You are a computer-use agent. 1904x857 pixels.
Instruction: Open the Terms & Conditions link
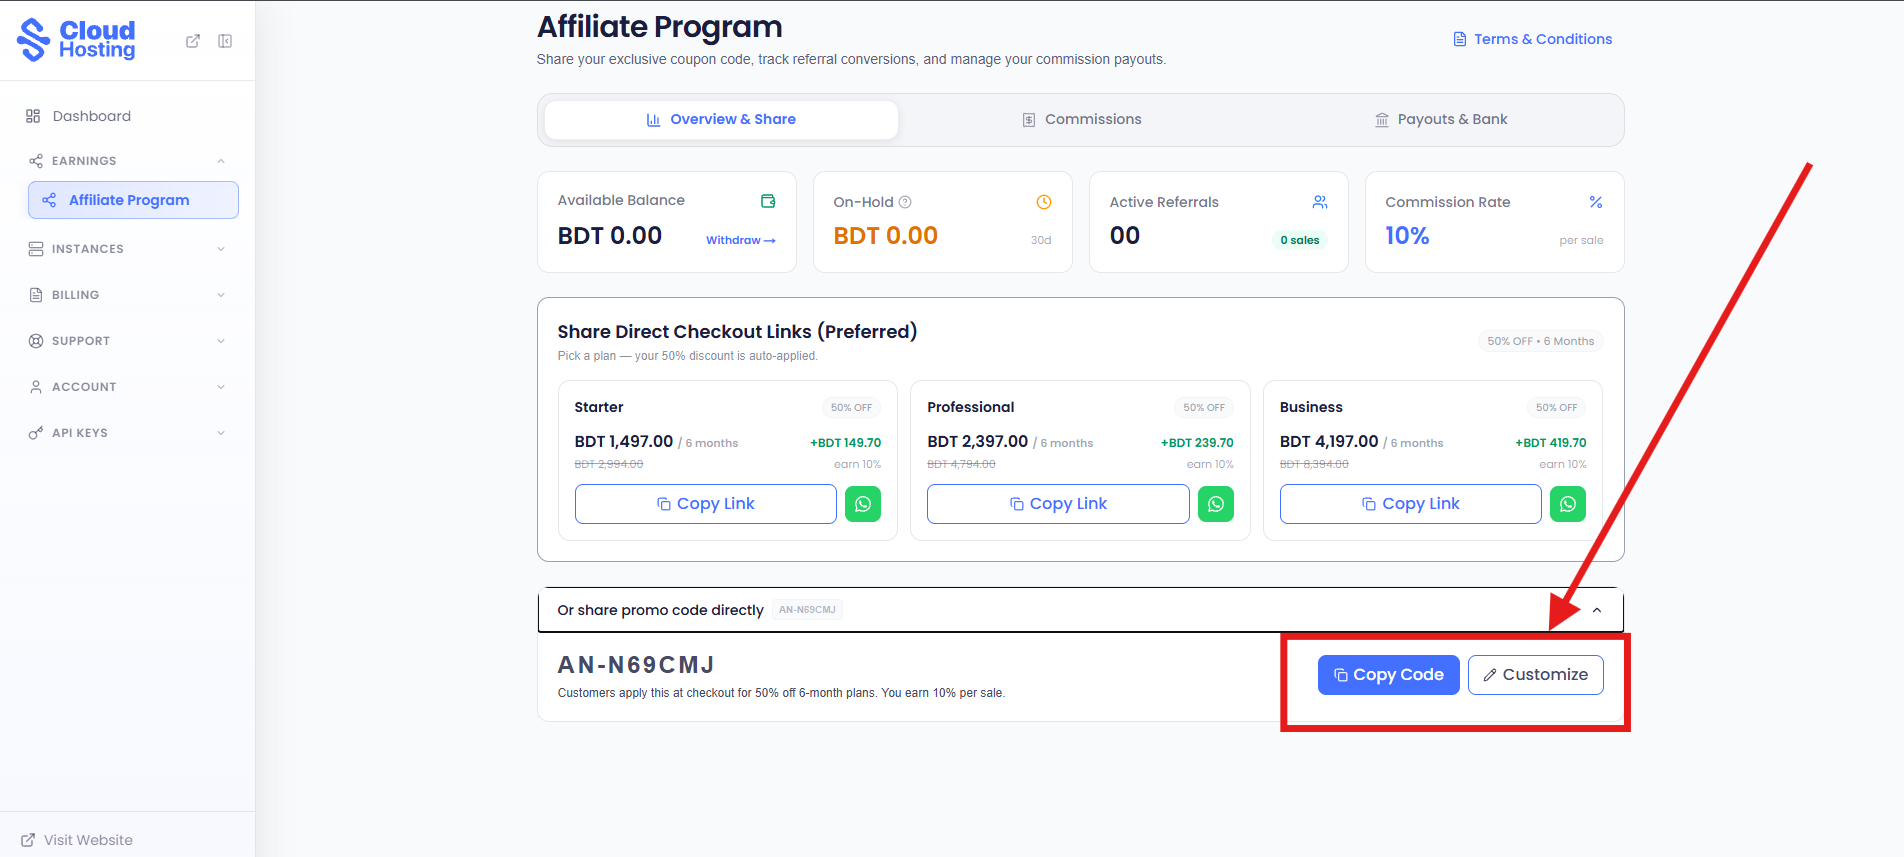(x=1533, y=39)
